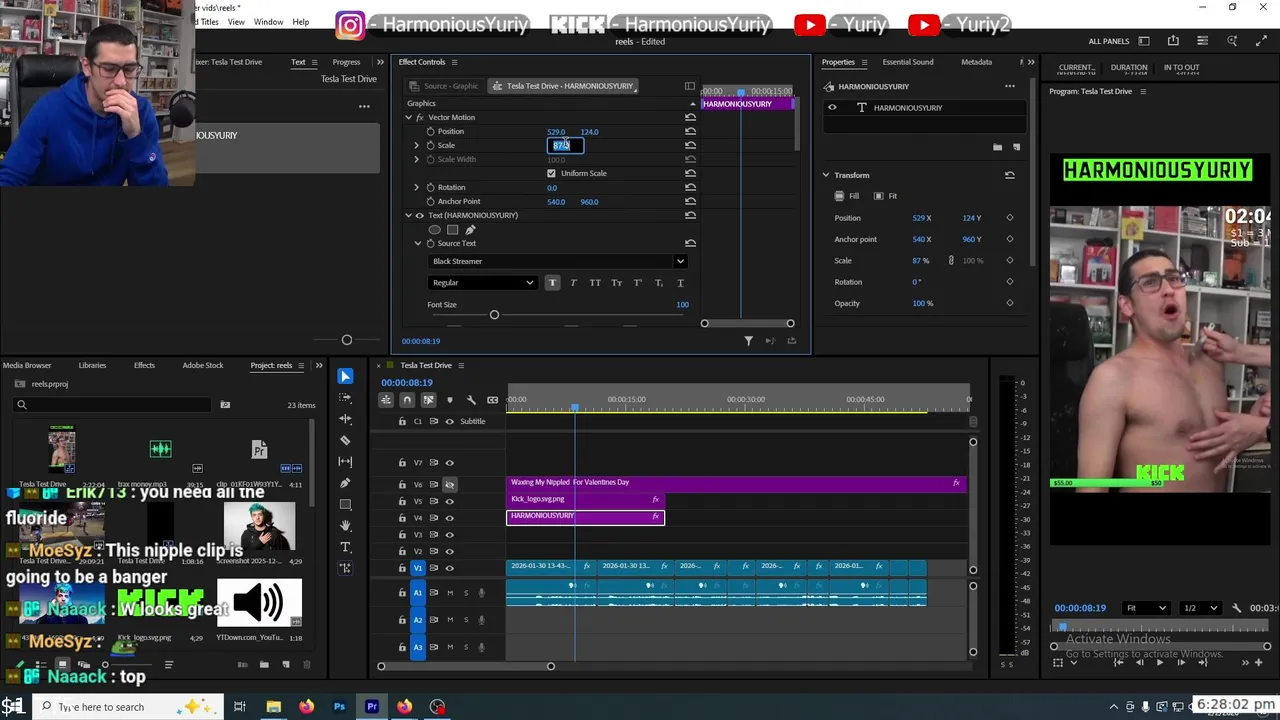This screenshot has height=720, width=1280.
Task: Switch to Metadata tab
Action: (976, 62)
